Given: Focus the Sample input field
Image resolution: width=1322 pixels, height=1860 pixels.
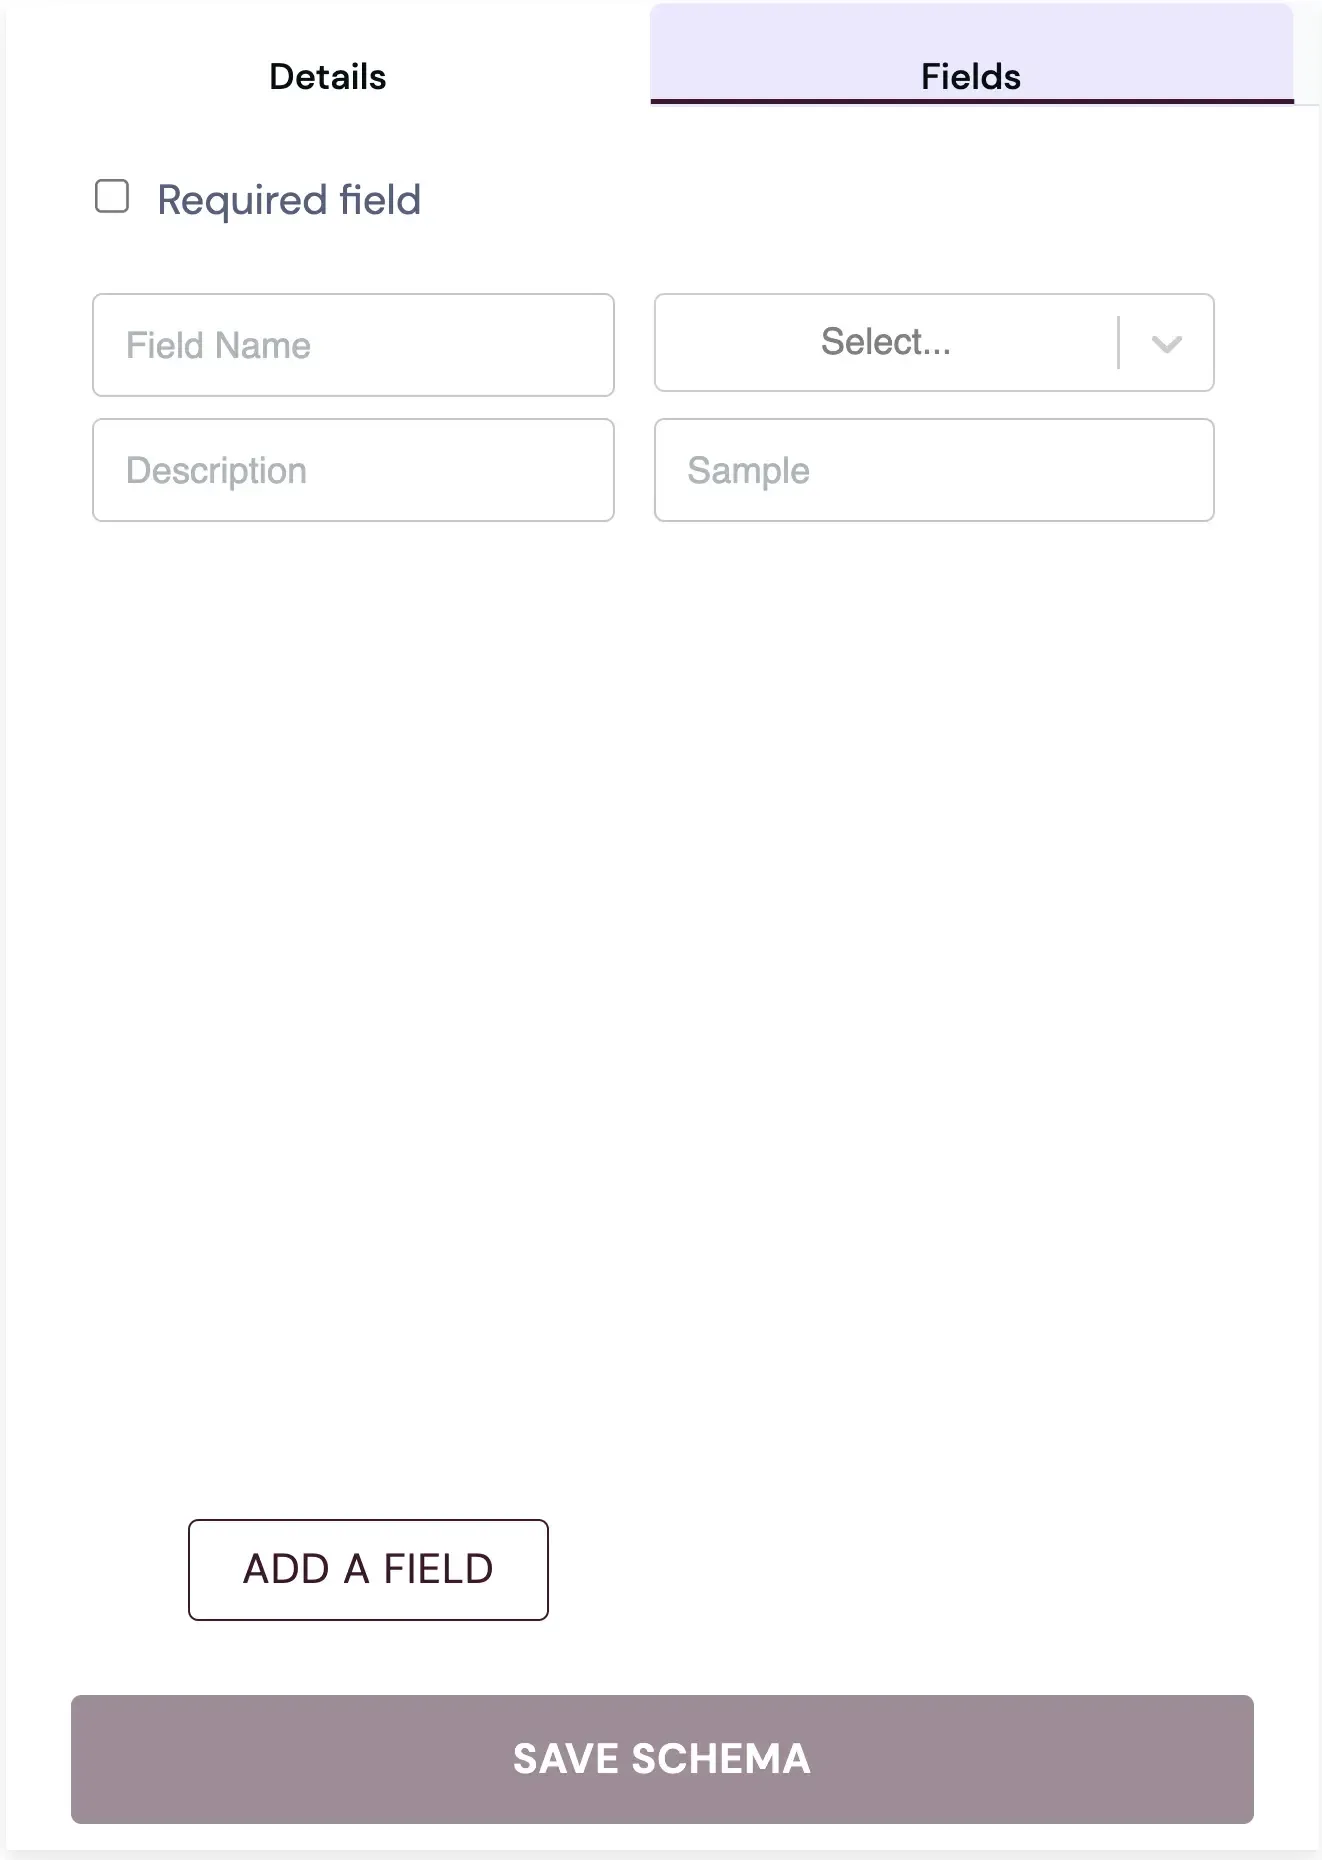Looking at the screenshot, I should click(933, 470).
